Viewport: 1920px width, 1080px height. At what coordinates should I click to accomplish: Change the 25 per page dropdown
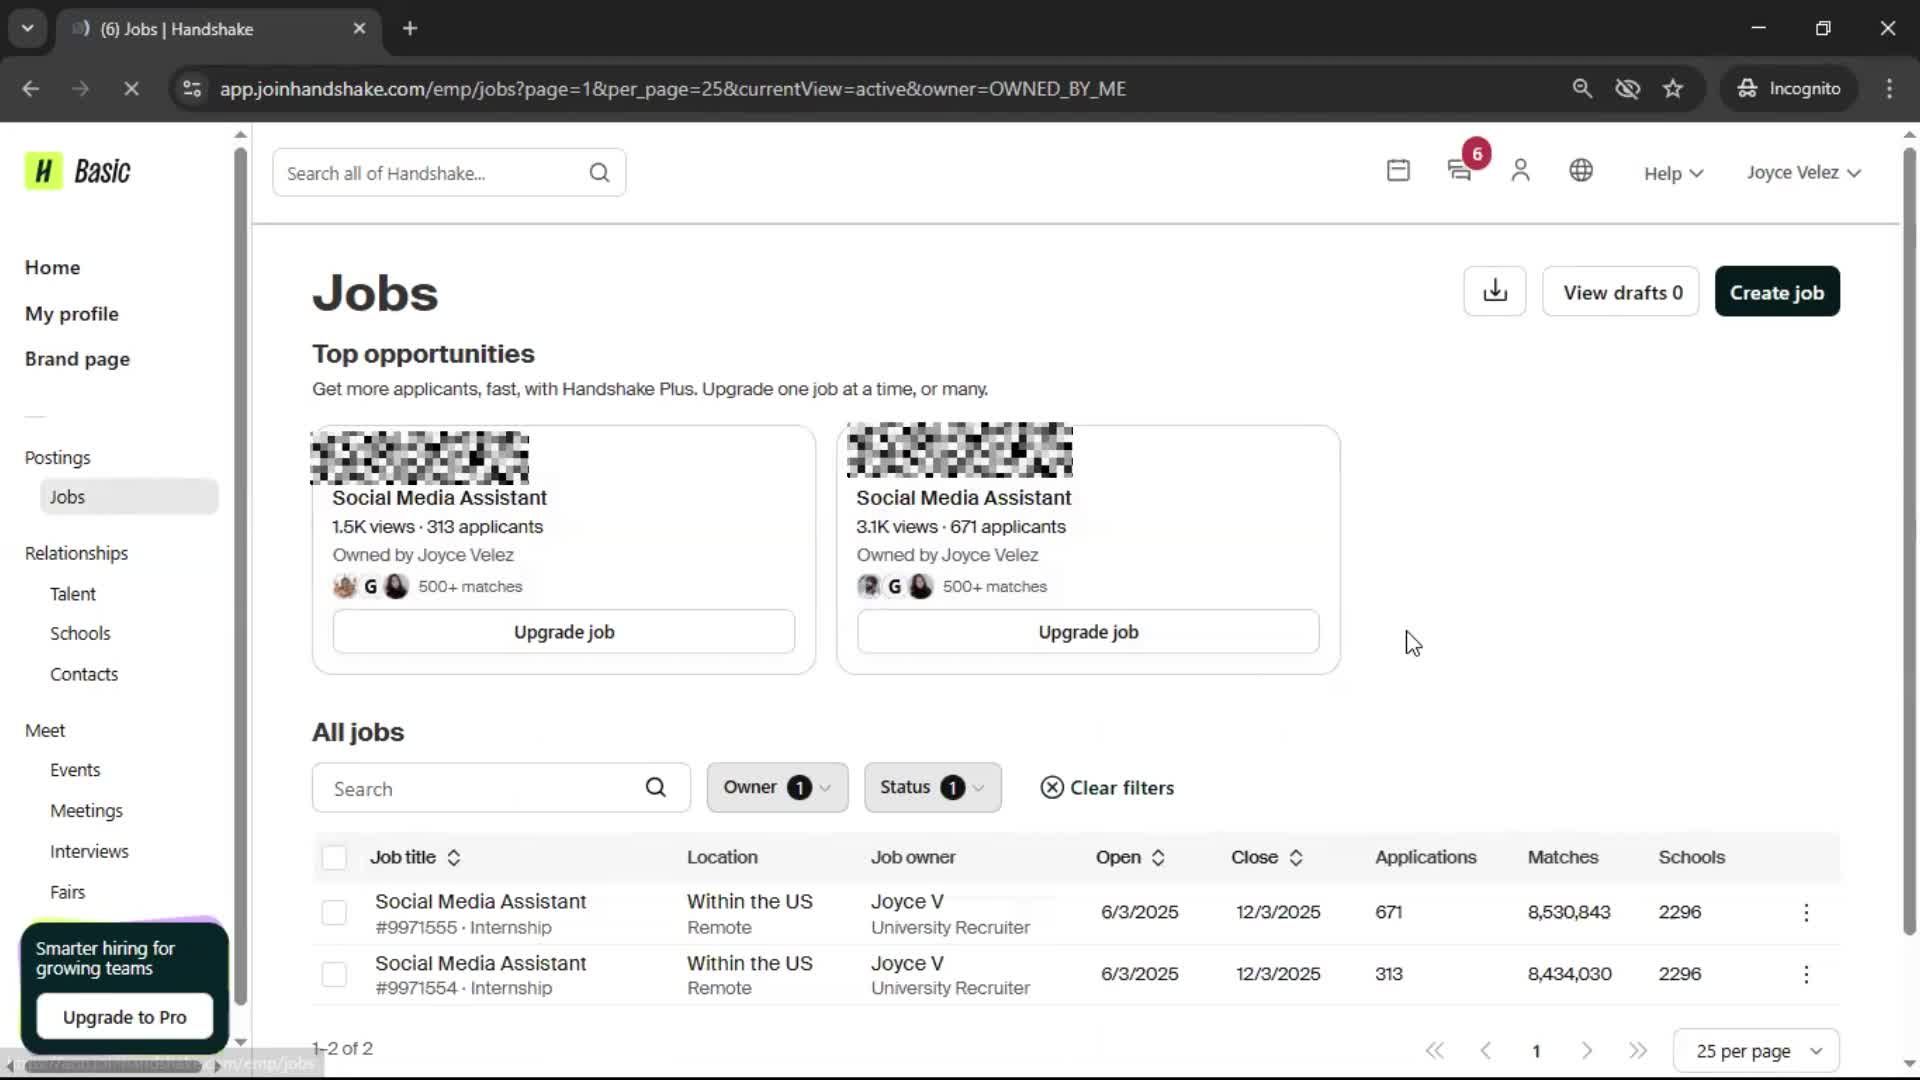point(1756,1051)
